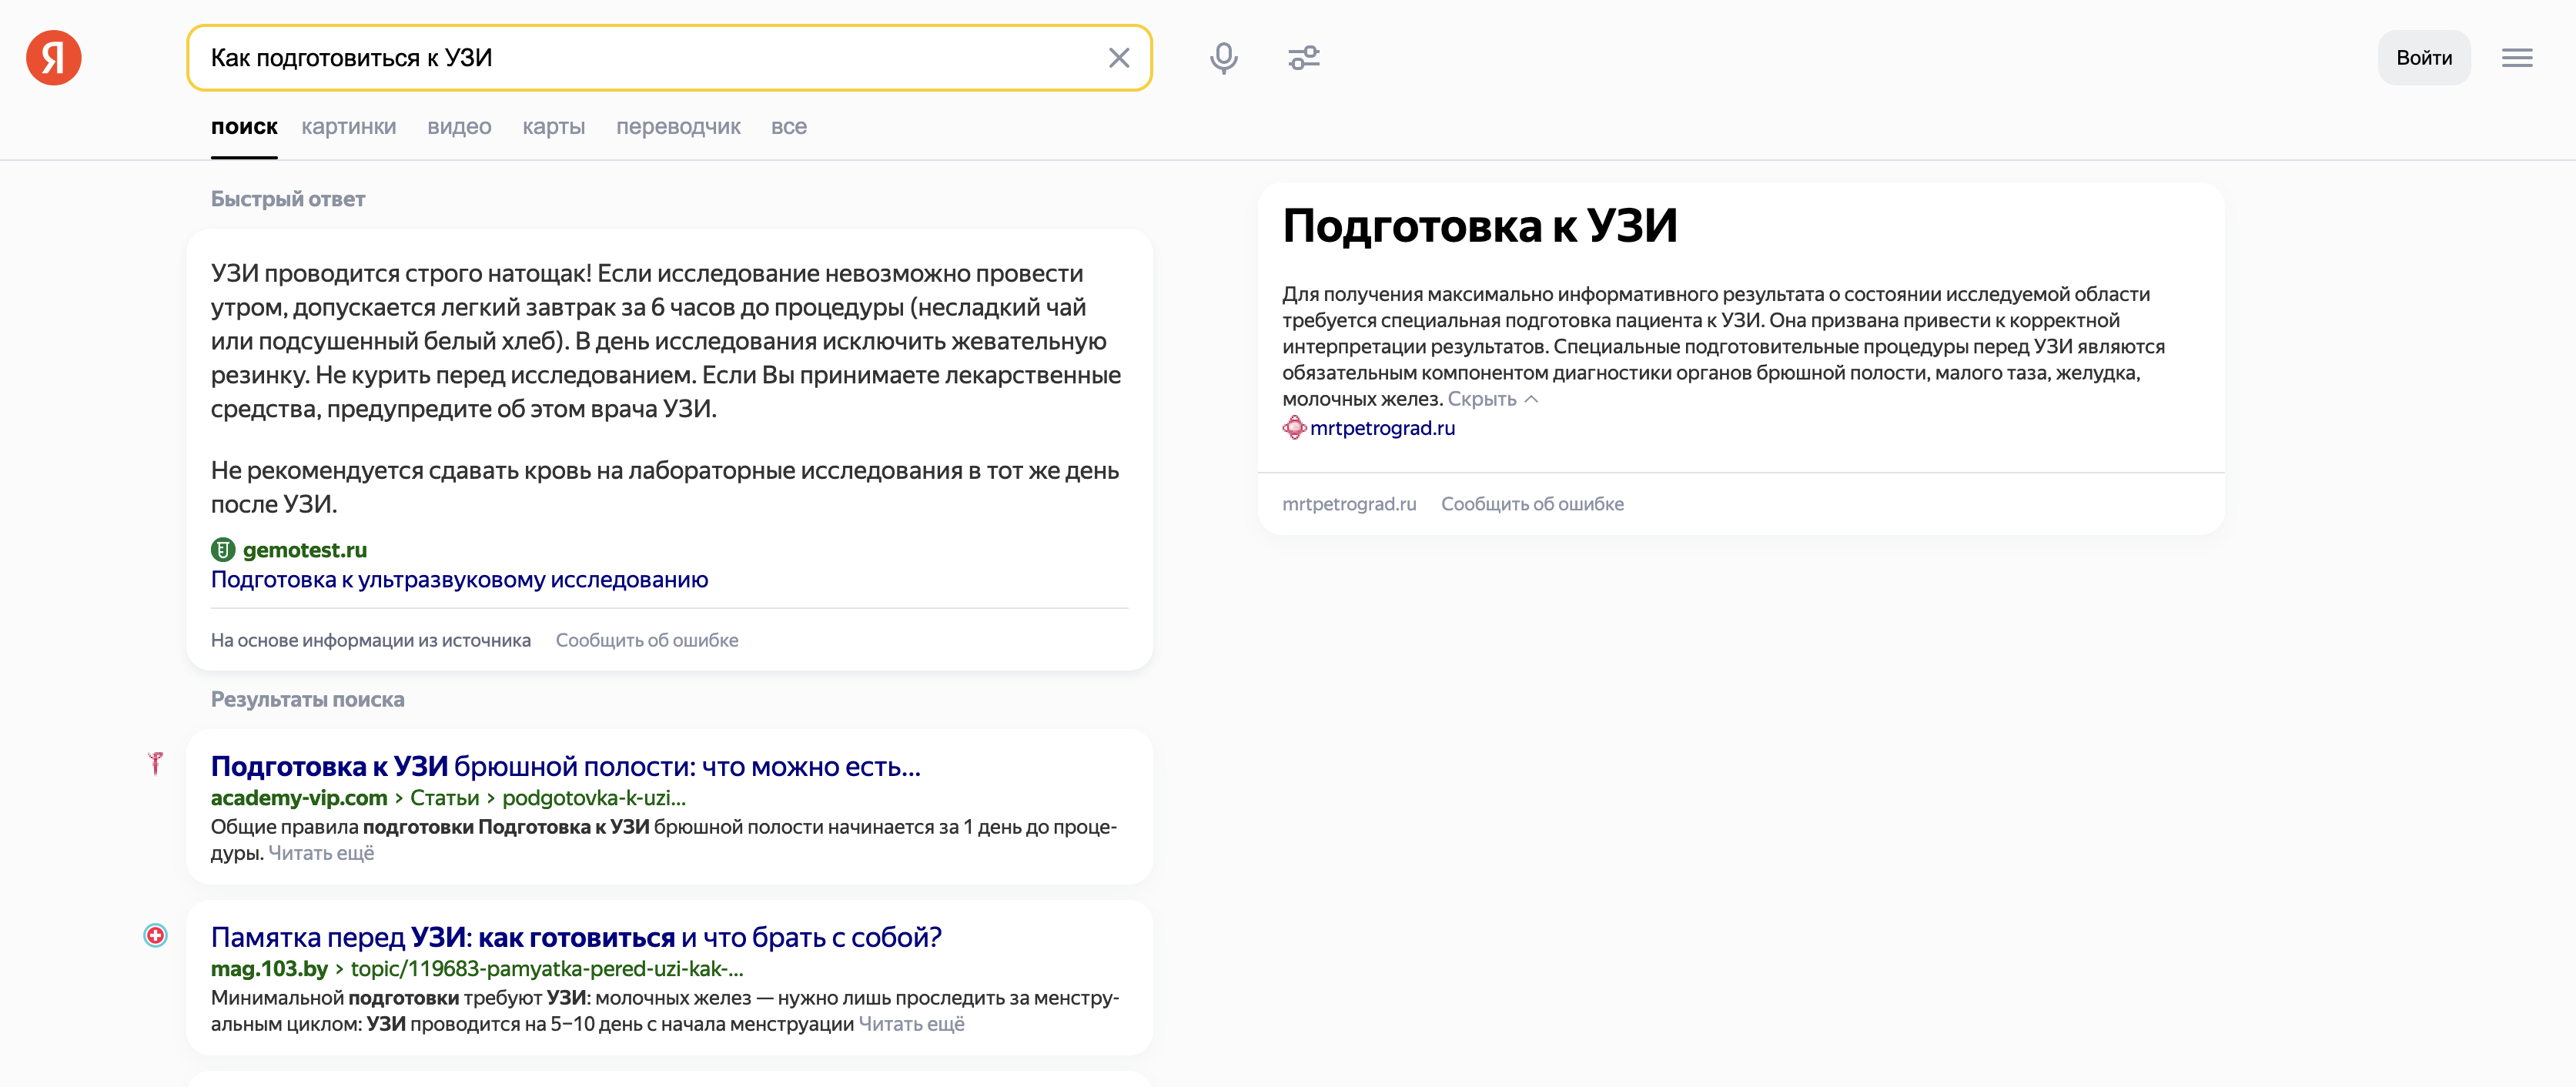
Task: Activate voice search microphone
Action: click(1224, 57)
